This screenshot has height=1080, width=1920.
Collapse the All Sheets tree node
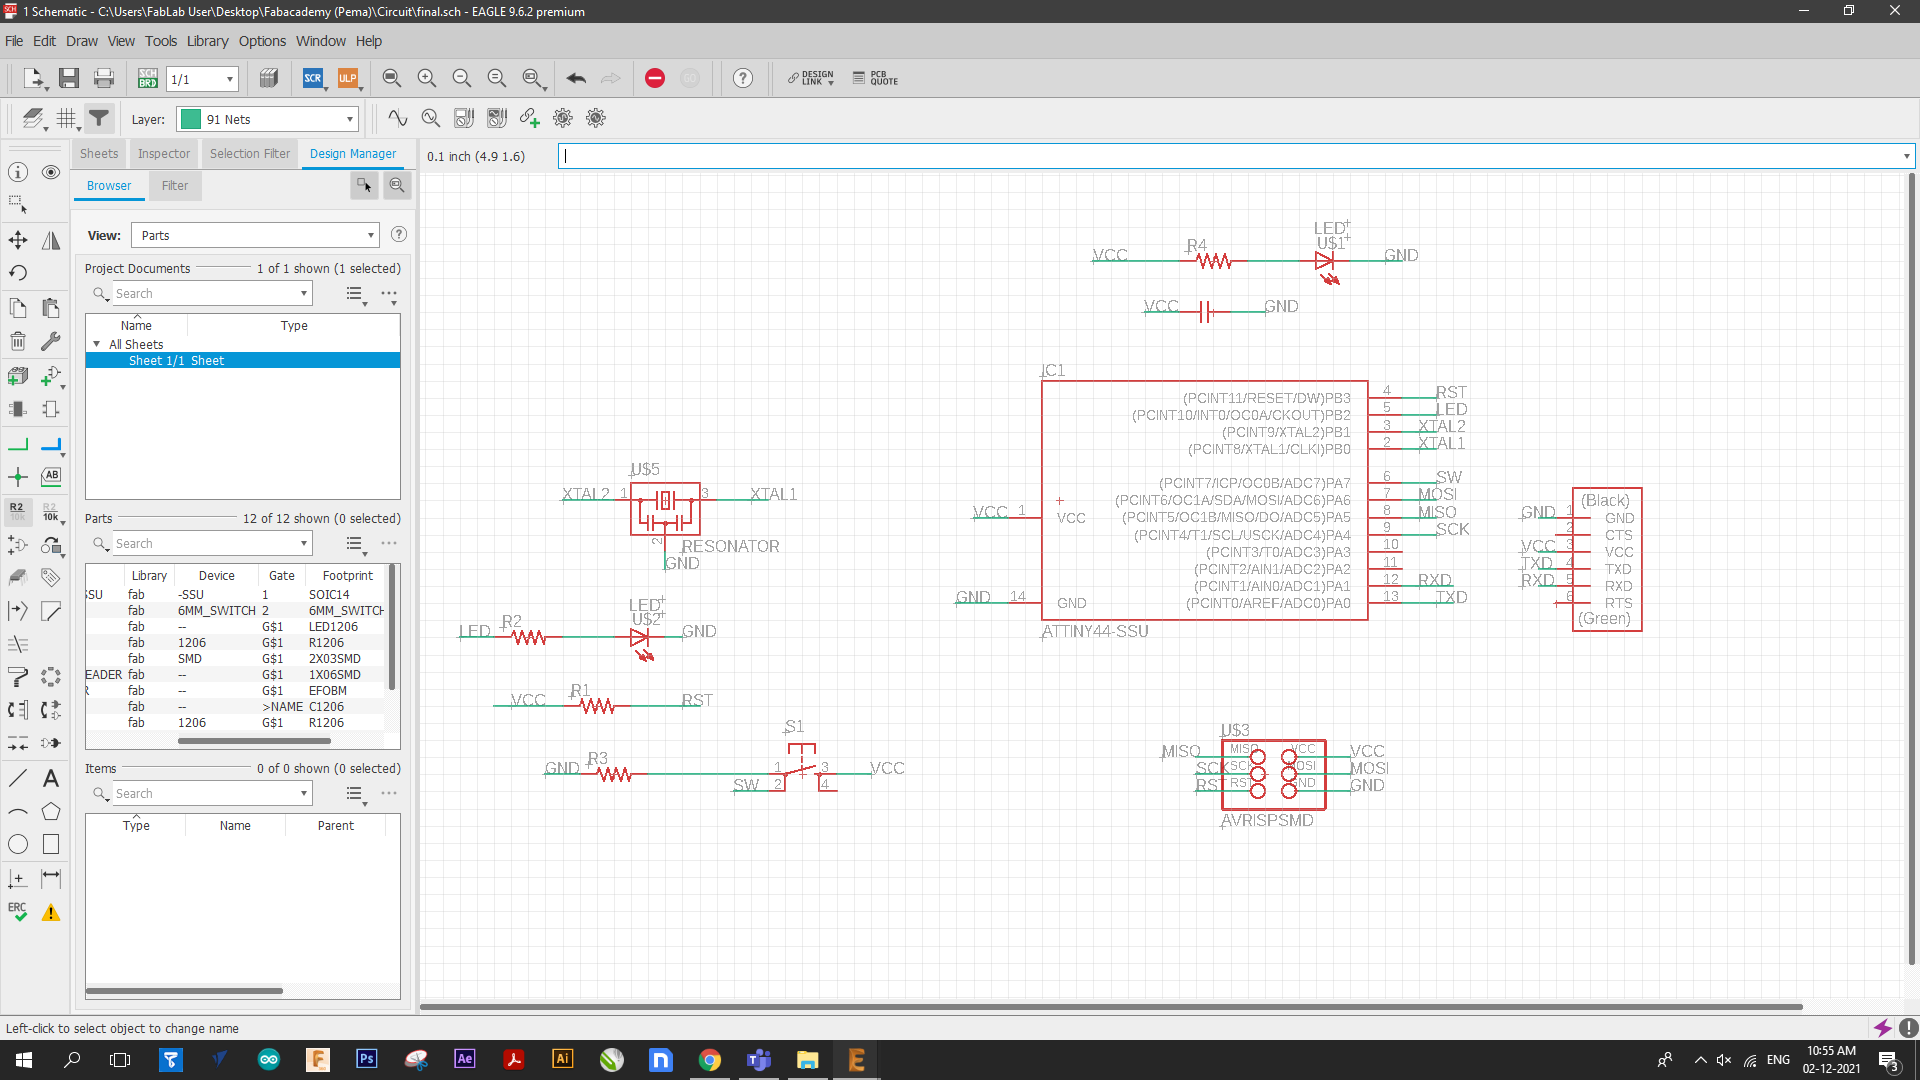point(97,344)
